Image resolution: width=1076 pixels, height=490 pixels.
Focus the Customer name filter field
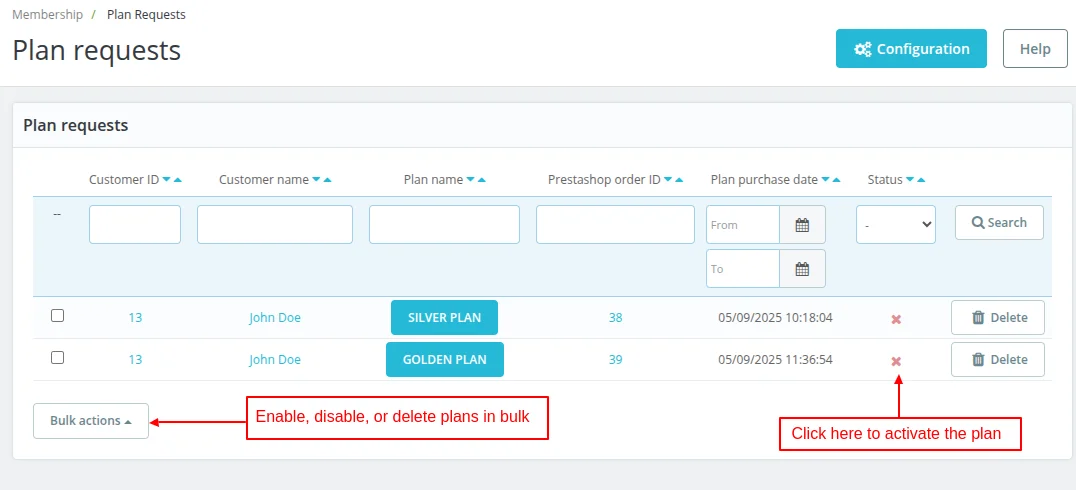coord(275,224)
